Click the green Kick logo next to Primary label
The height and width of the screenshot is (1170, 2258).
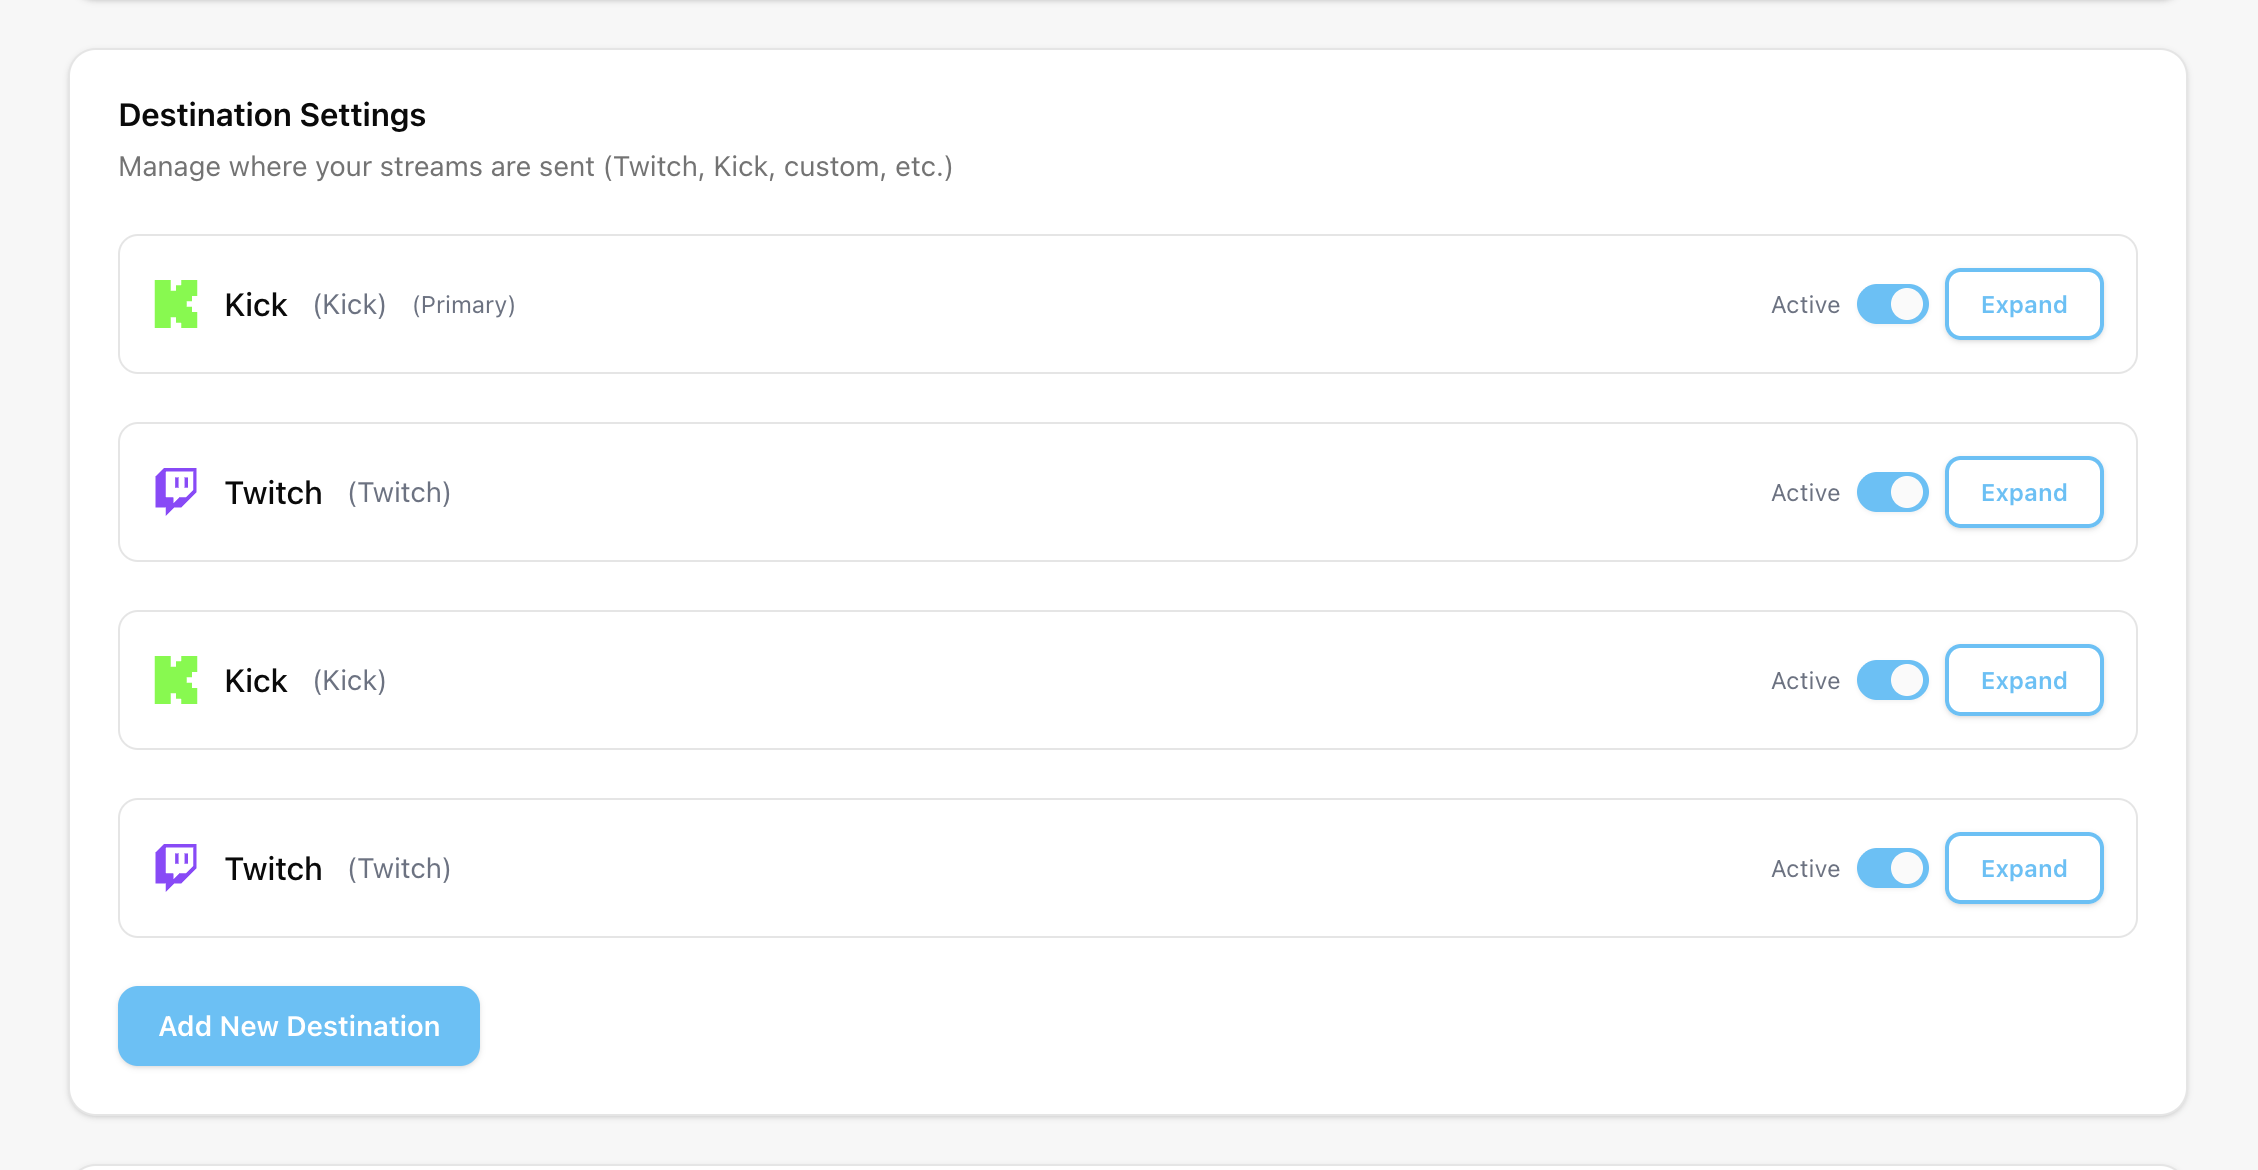[176, 303]
